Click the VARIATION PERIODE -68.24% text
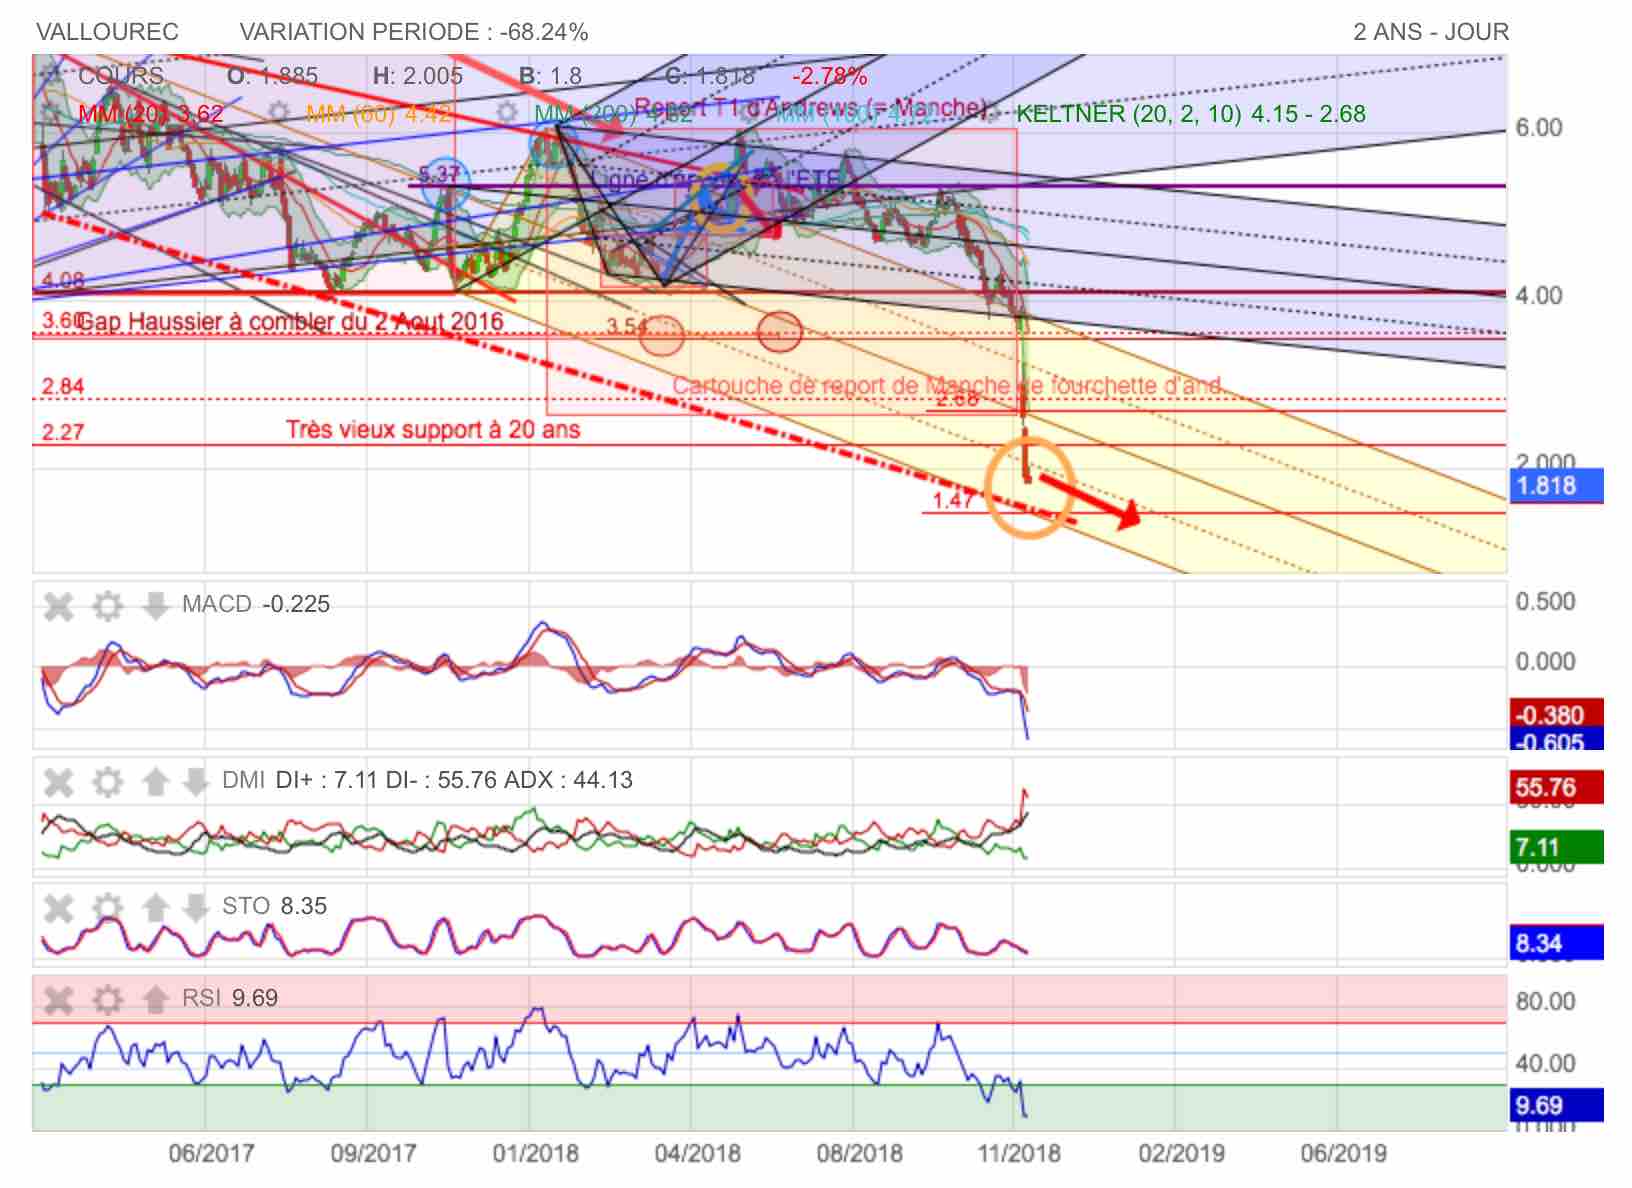This screenshot has width=1632, height=1188. tap(414, 32)
